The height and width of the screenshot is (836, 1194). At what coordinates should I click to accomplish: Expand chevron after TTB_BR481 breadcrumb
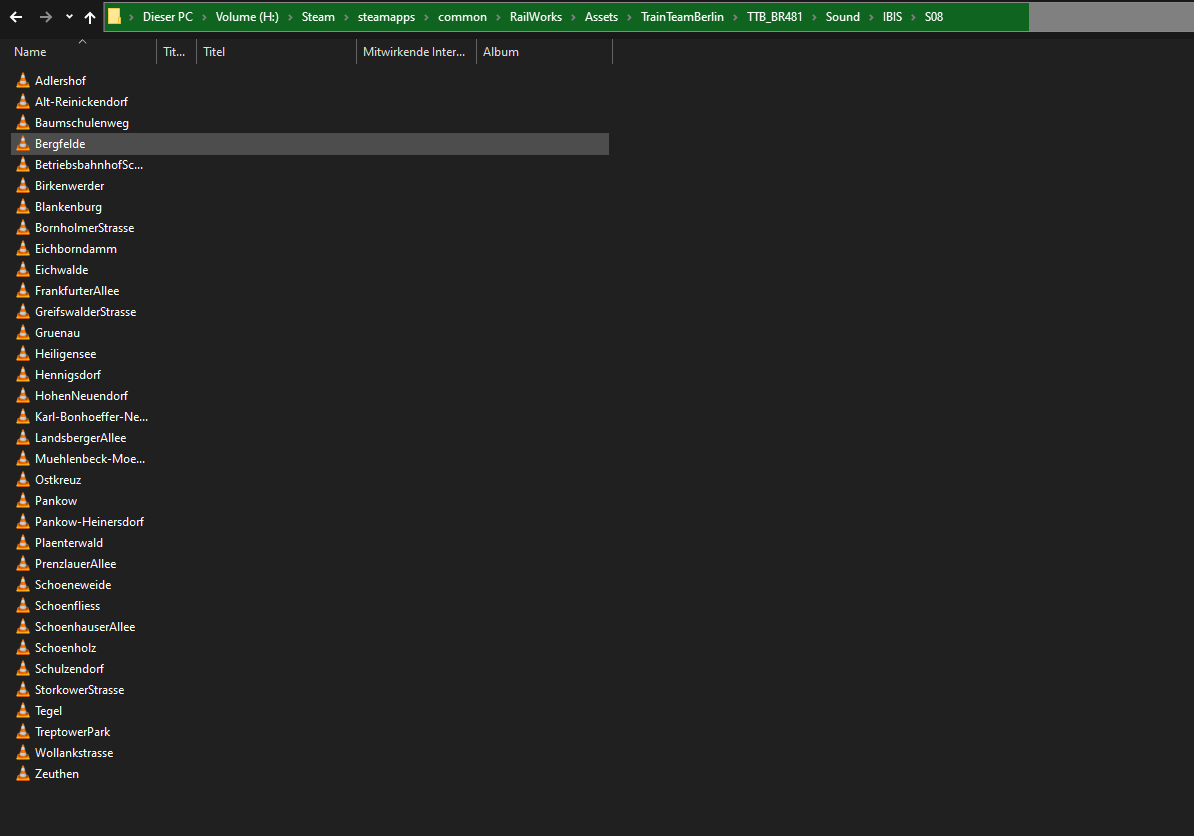pyautogui.click(x=814, y=17)
